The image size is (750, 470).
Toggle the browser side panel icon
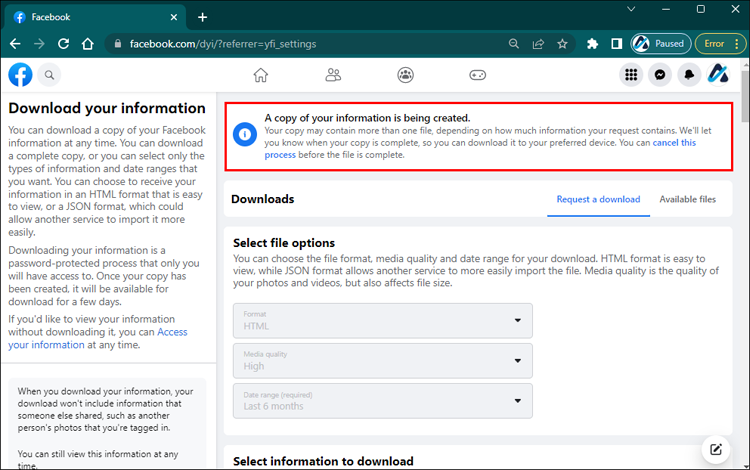point(617,44)
